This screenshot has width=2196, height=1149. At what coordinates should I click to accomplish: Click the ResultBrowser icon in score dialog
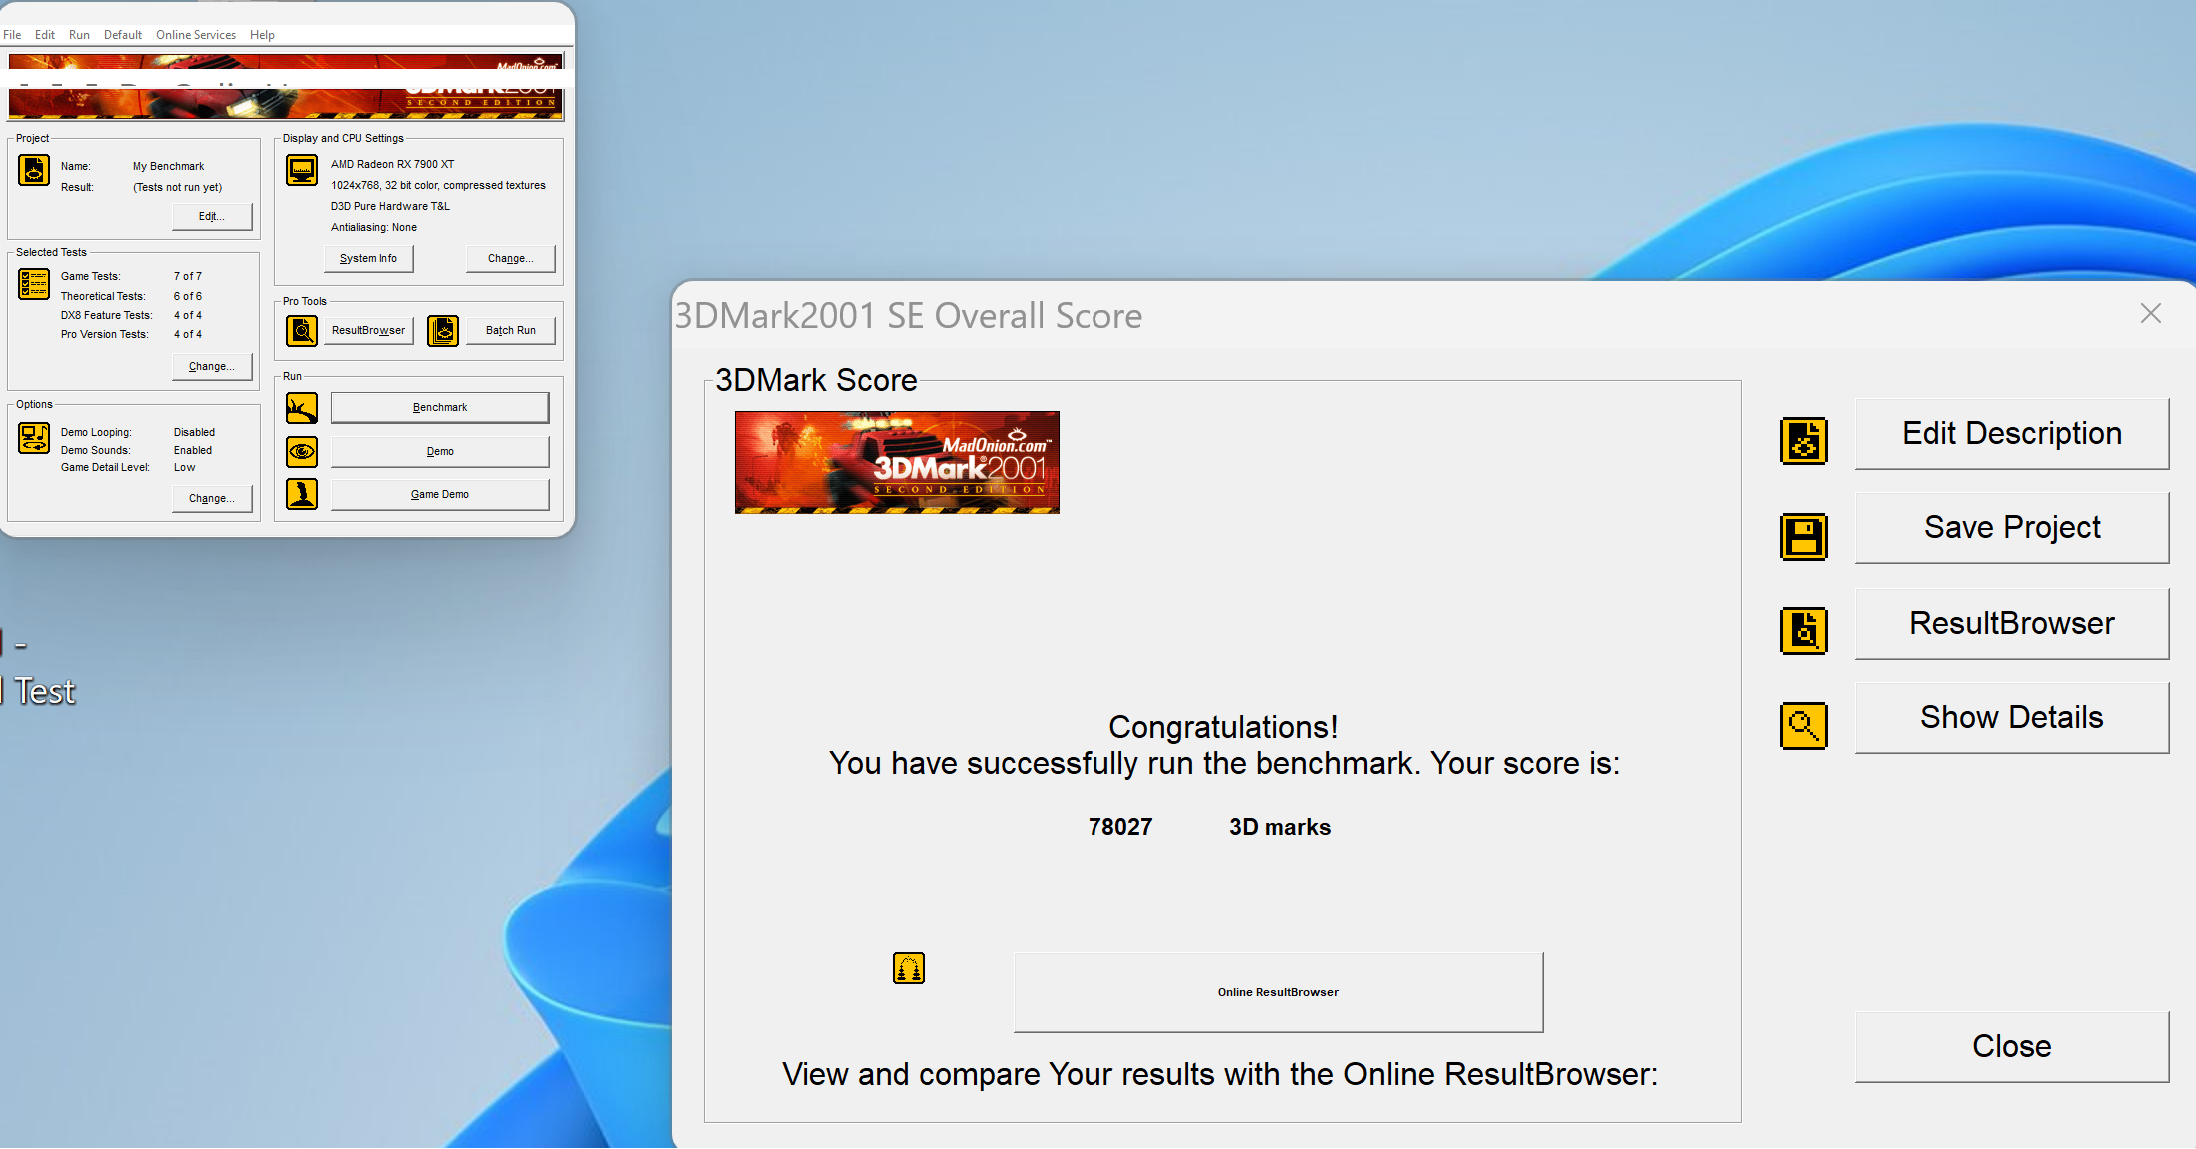[x=1803, y=631]
